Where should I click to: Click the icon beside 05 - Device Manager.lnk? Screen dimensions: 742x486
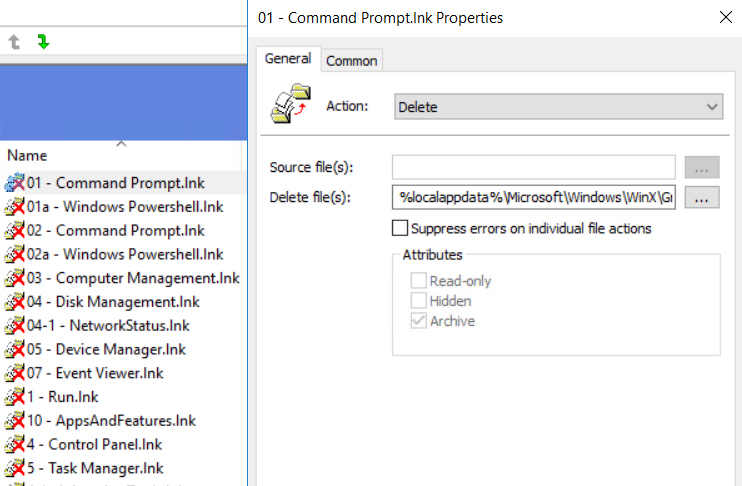click(14, 350)
